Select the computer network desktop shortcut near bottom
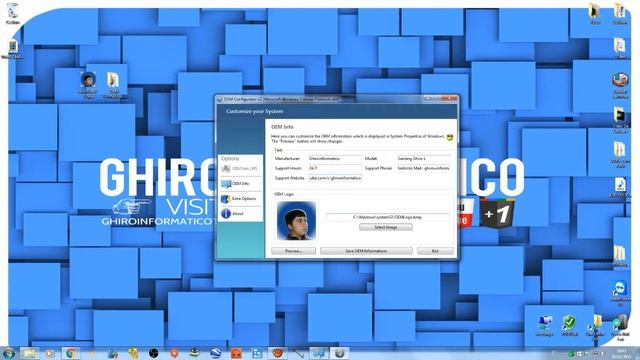Image resolution: width=640 pixels, height=360 pixels. coord(544,326)
